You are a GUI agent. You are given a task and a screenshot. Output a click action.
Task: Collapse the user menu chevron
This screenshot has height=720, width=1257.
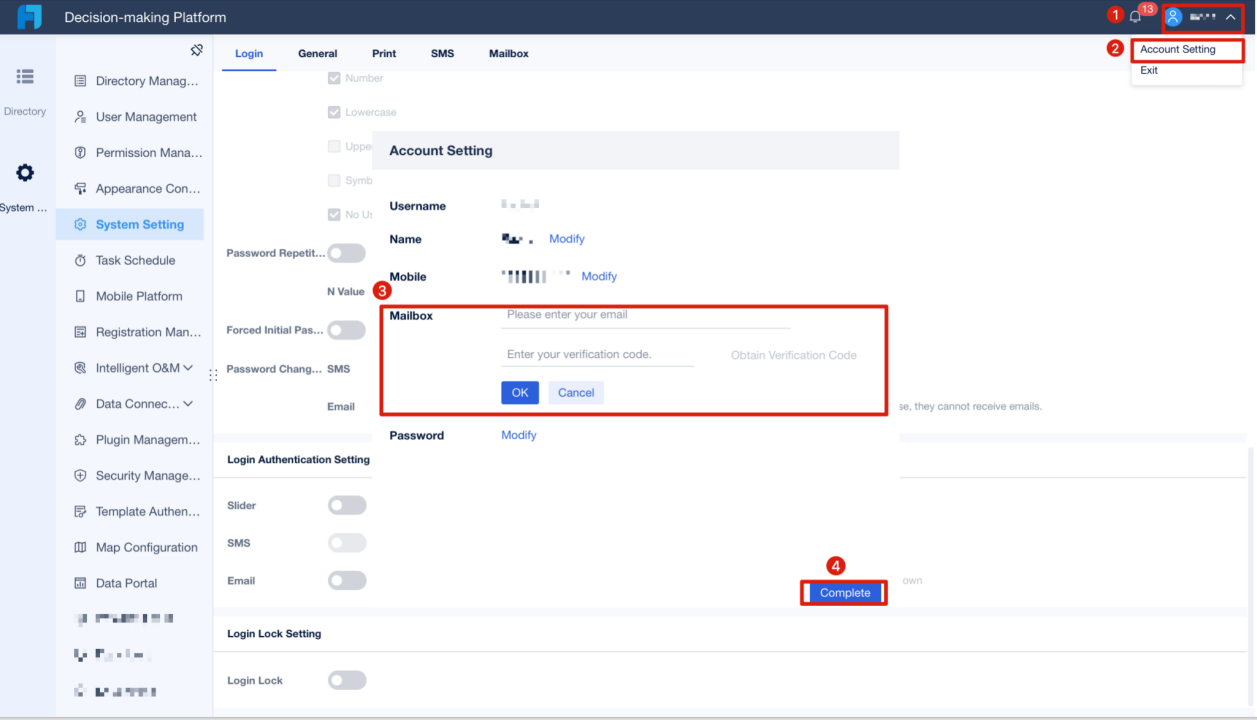tap(1230, 17)
